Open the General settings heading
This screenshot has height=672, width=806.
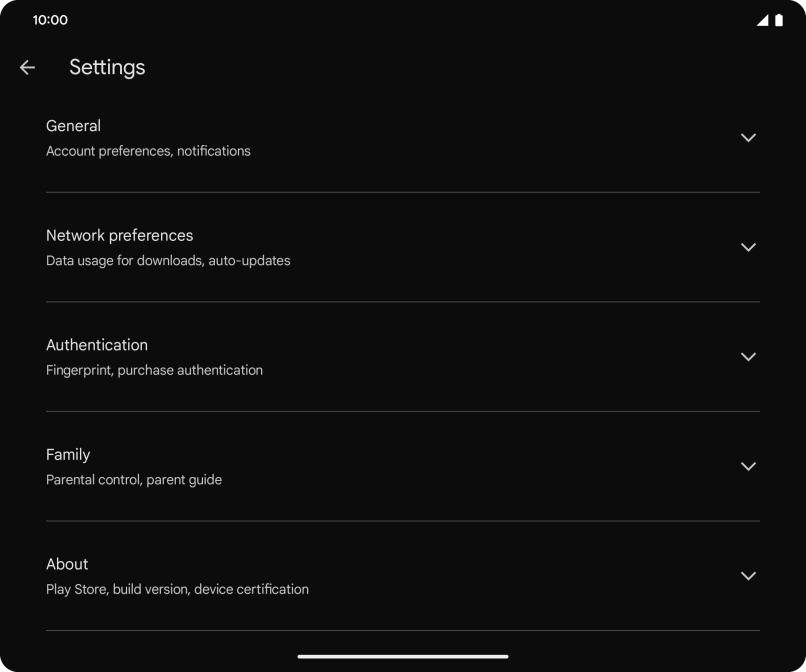click(x=73, y=126)
